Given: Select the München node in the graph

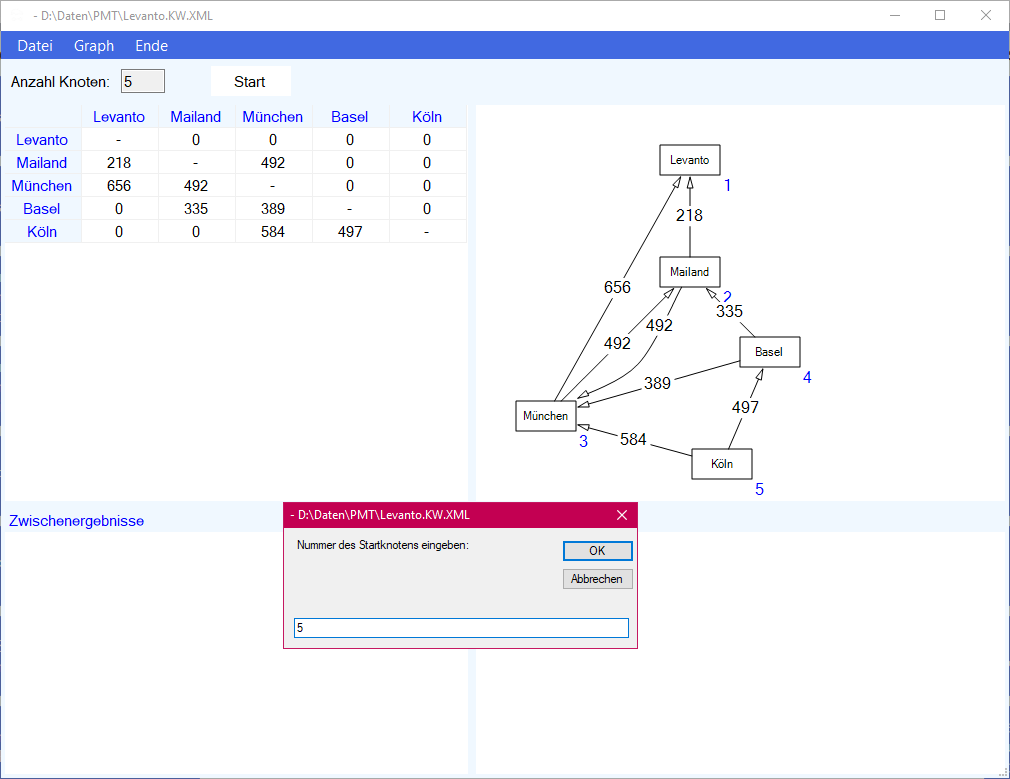Looking at the screenshot, I should [546, 416].
